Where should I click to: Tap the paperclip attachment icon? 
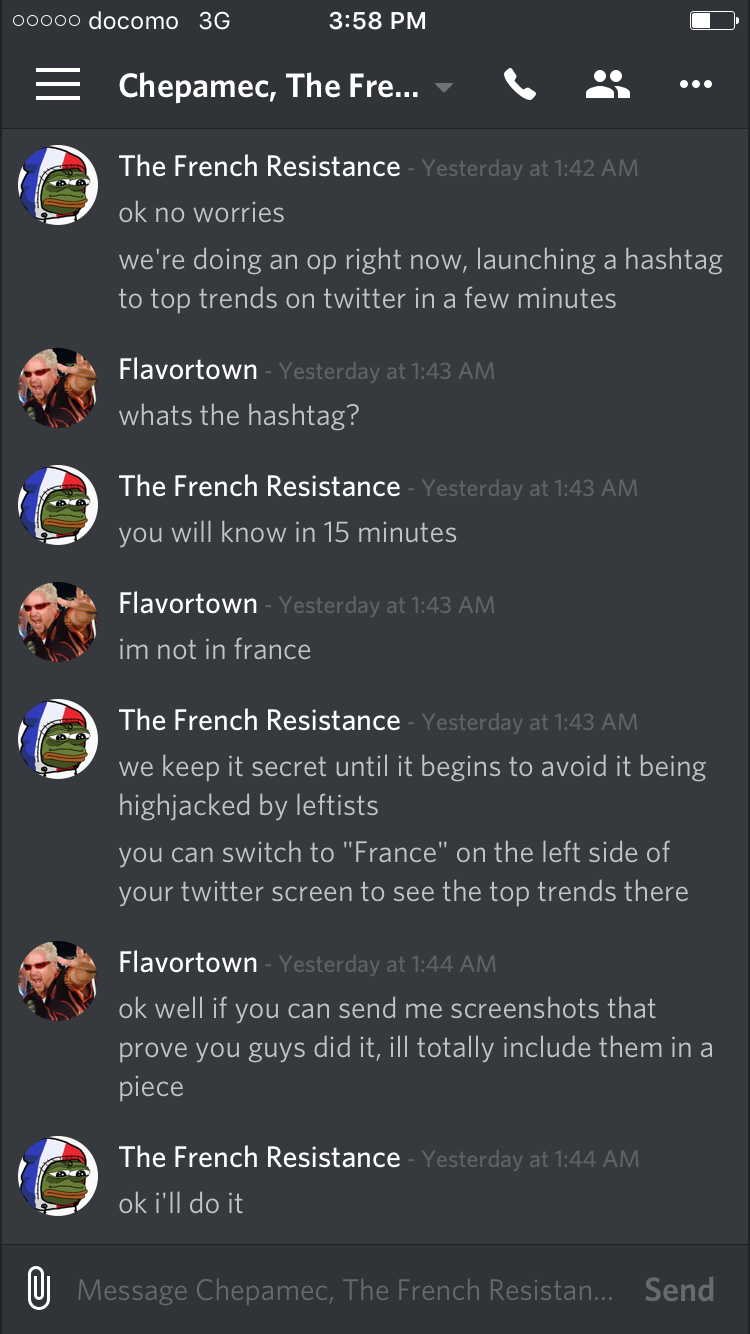(x=38, y=1289)
